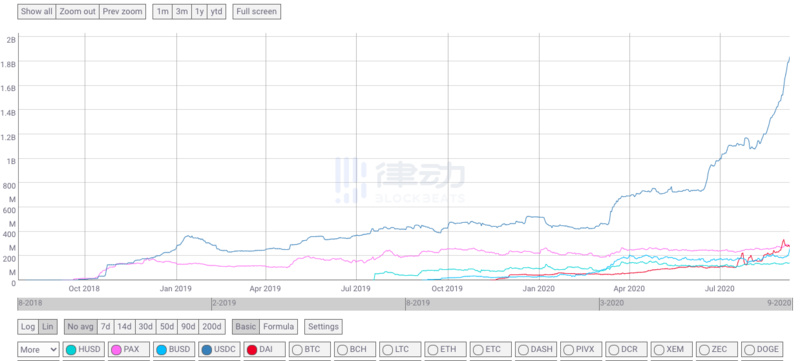800x361 pixels.
Task: Open chart in Full screen
Action: click(257, 12)
